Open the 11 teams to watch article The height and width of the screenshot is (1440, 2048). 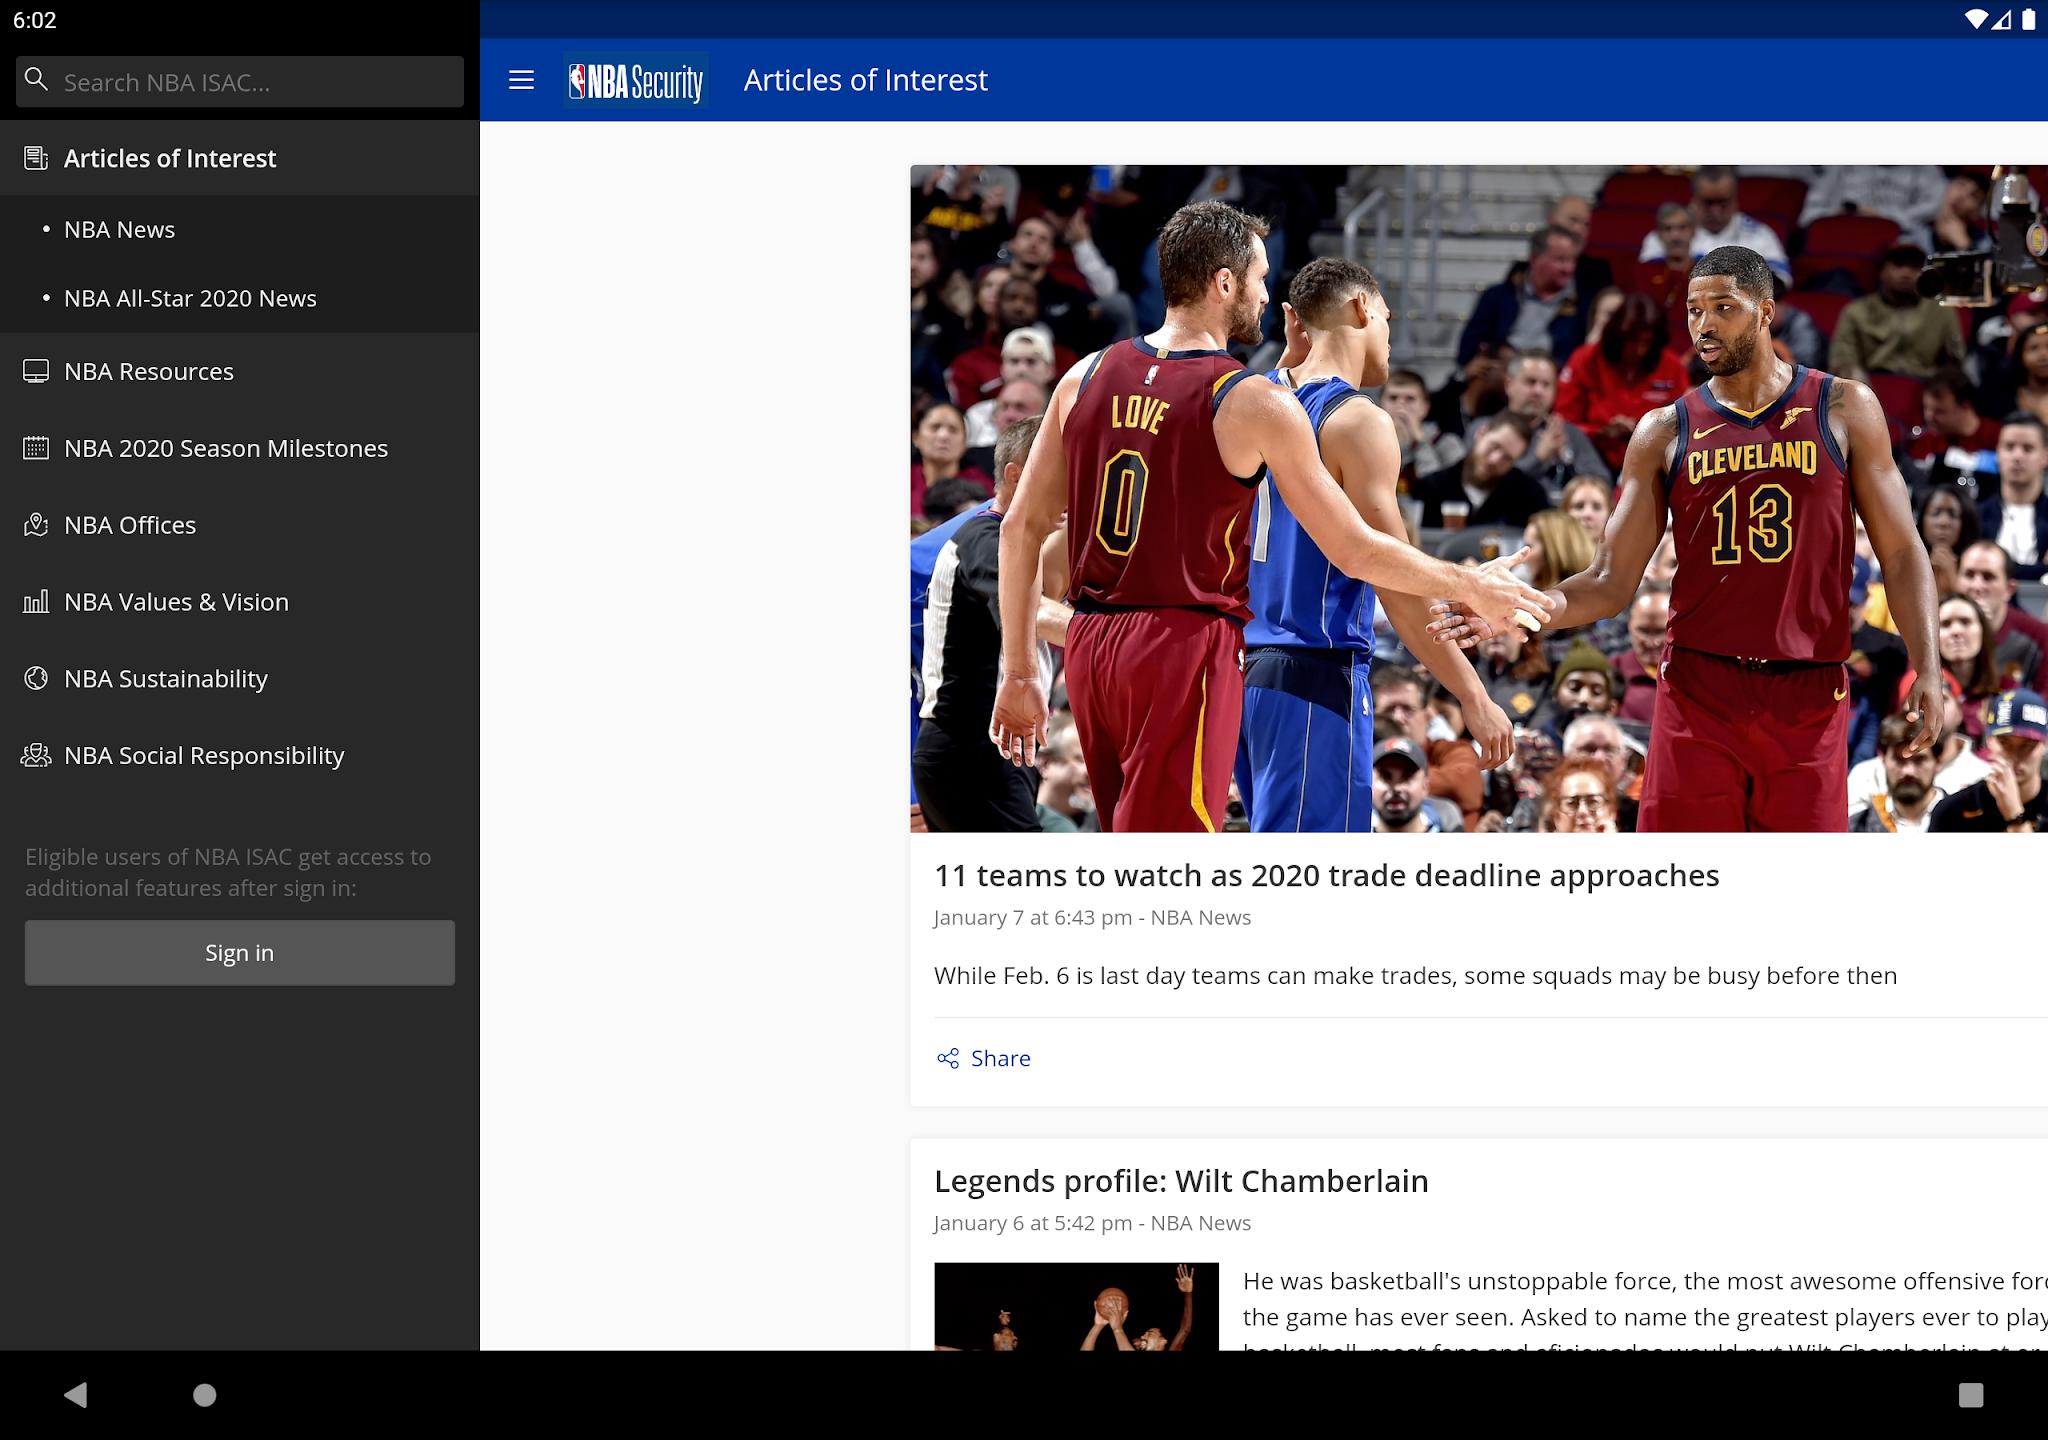coord(1326,876)
